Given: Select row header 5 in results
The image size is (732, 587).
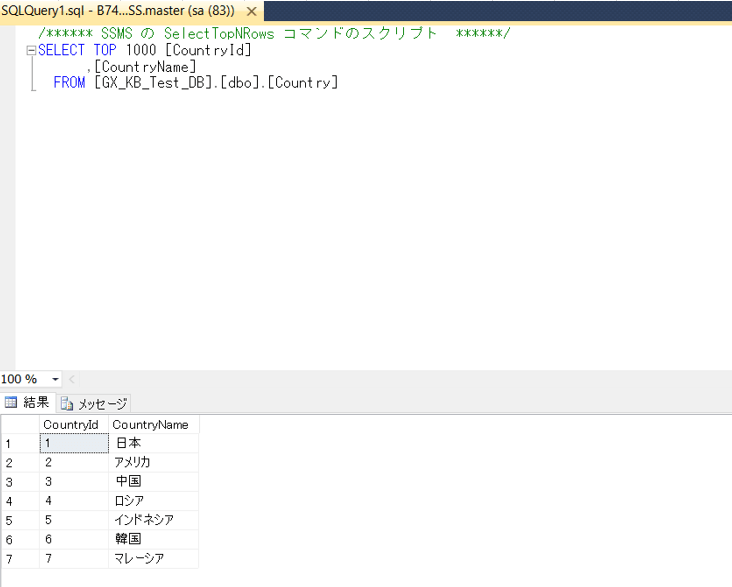Looking at the screenshot, I should (21, 520).
